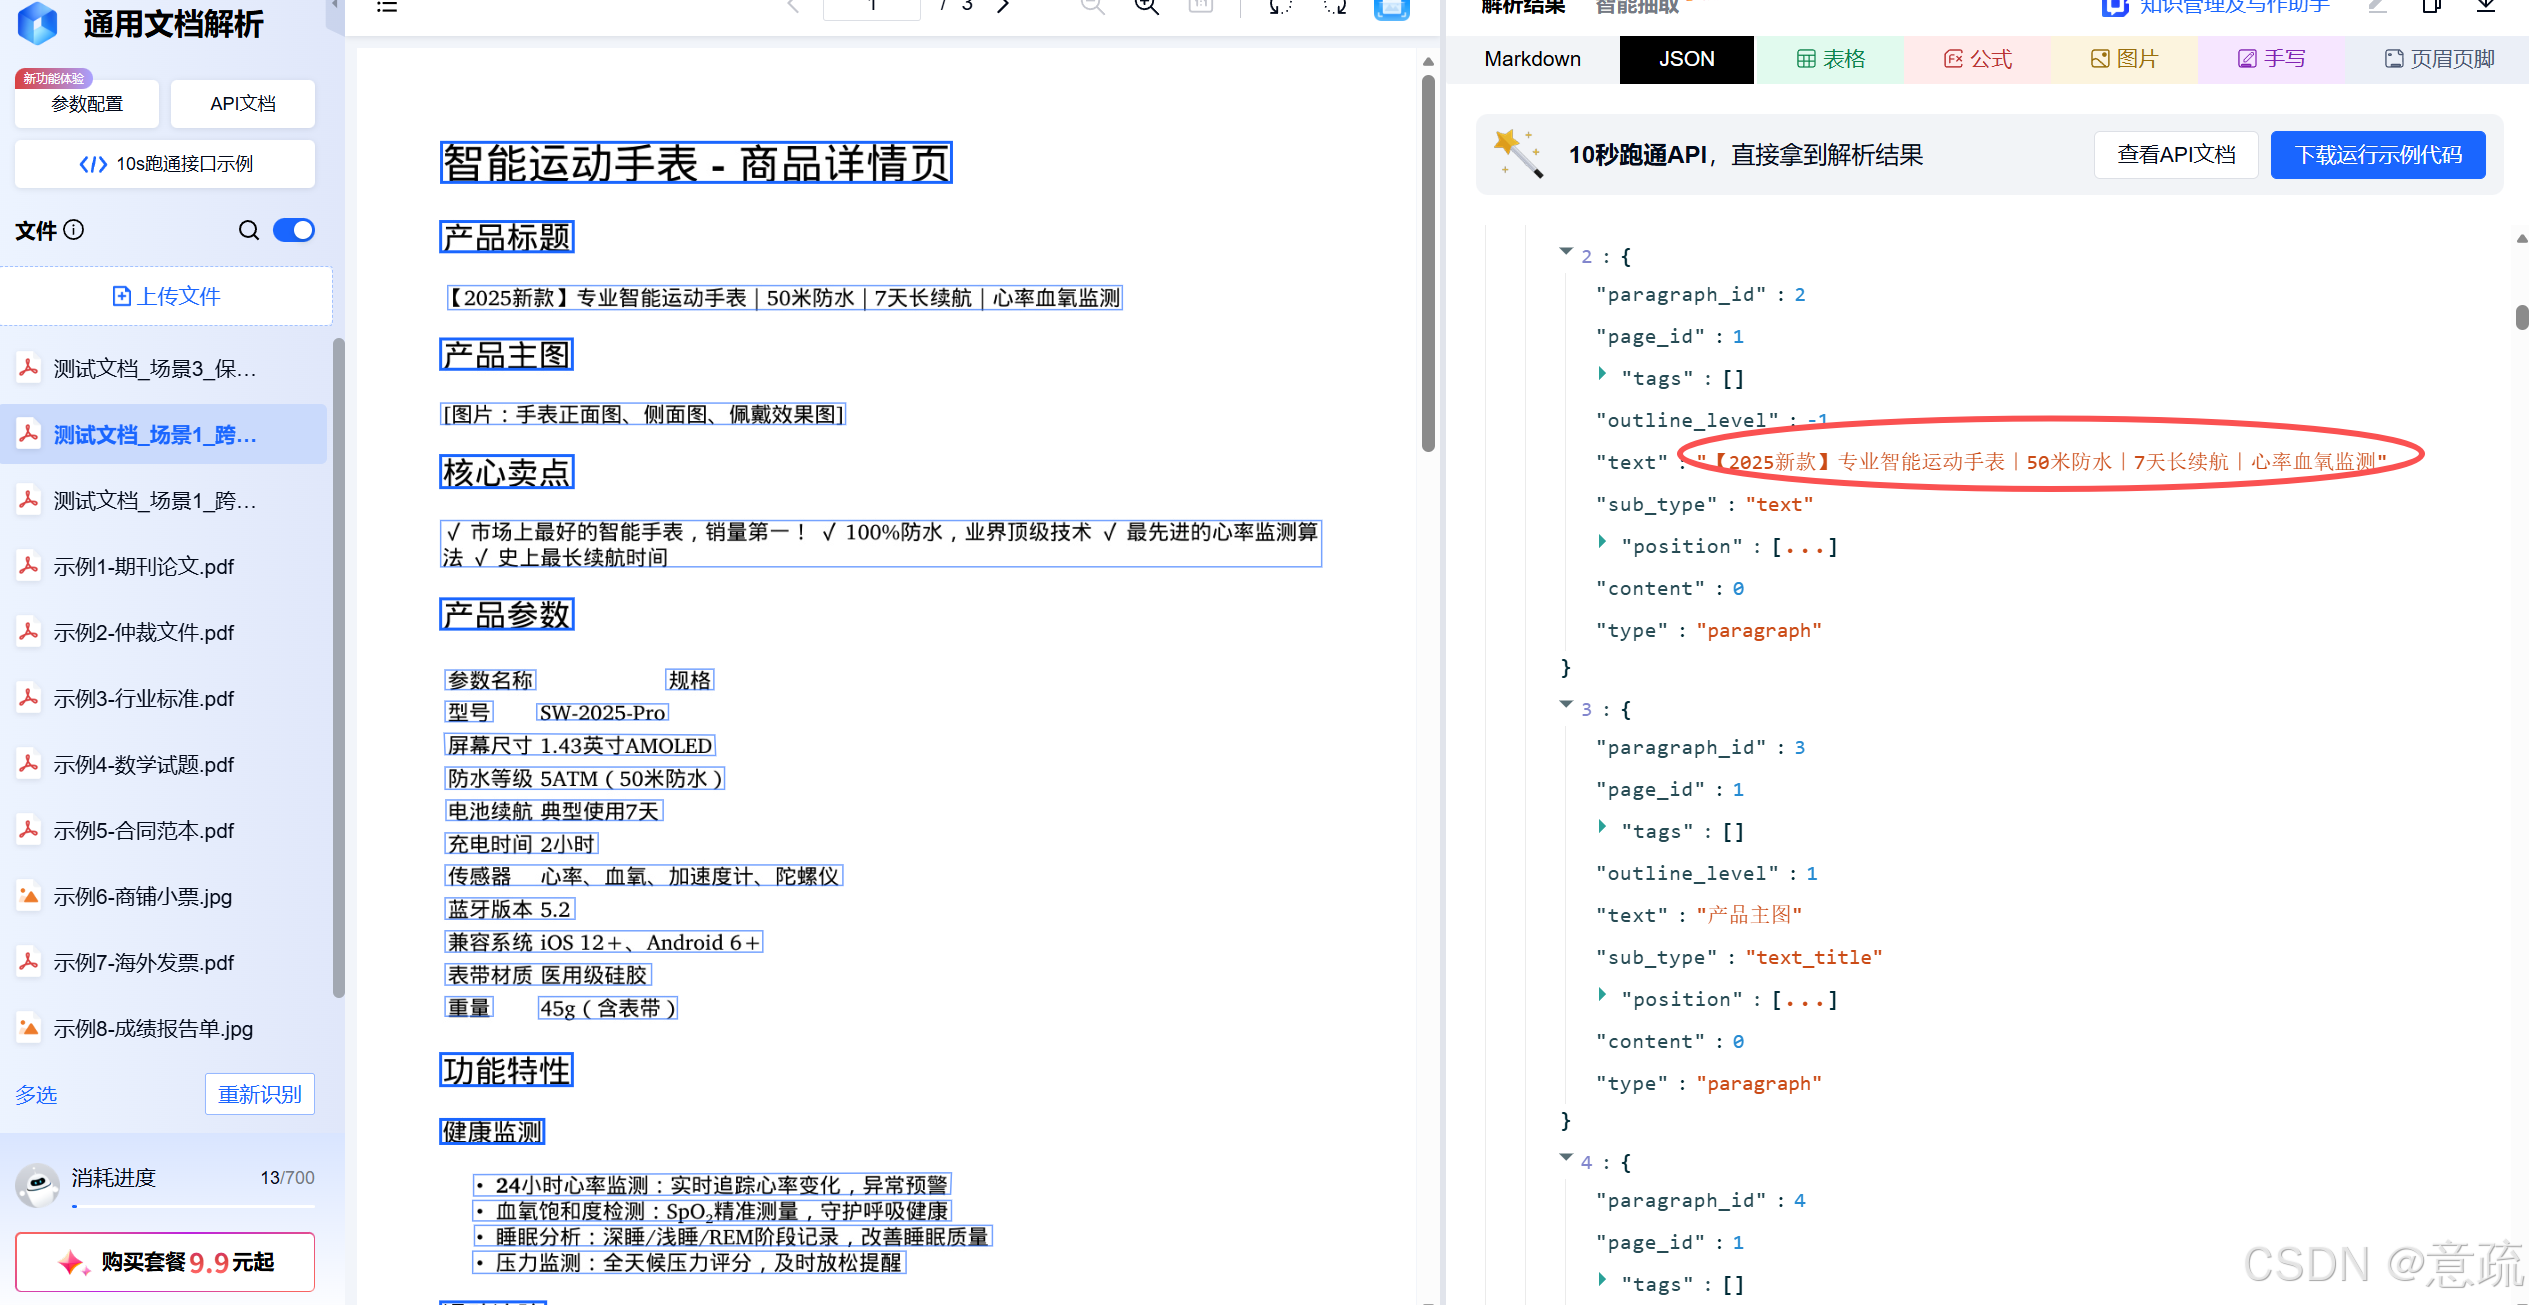The width and height of the screenshot is (2529, 1305).
Task: Open file search with magnifier icon
Action: pyautogui.click(x=249, y=230)
